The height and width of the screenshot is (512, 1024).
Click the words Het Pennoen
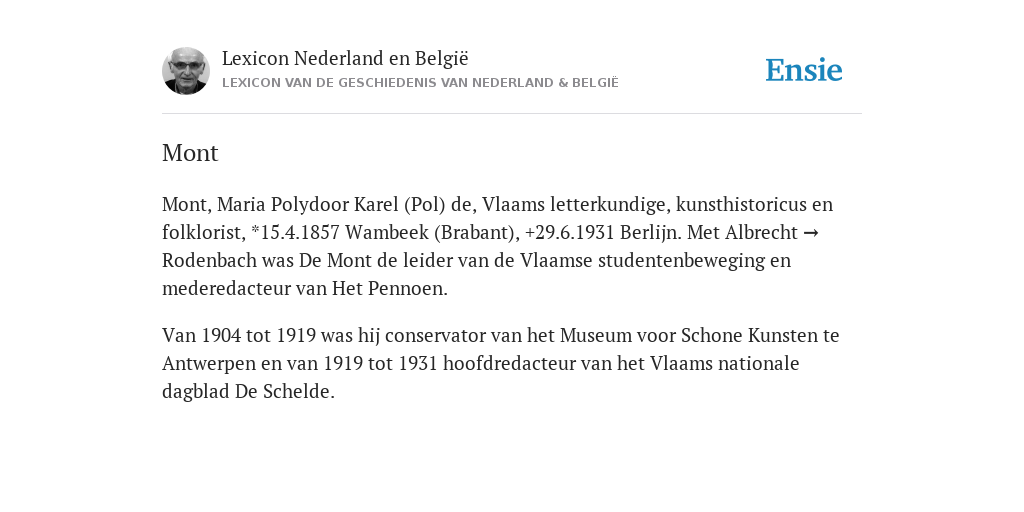tap(389, 288)
